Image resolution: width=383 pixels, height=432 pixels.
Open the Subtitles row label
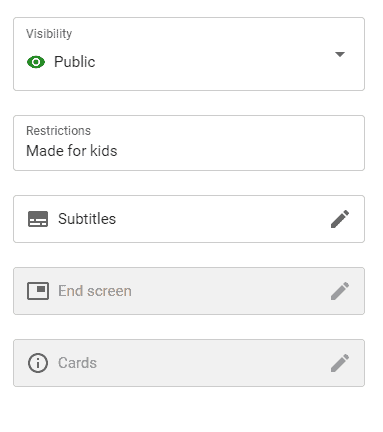pos(87,219)
